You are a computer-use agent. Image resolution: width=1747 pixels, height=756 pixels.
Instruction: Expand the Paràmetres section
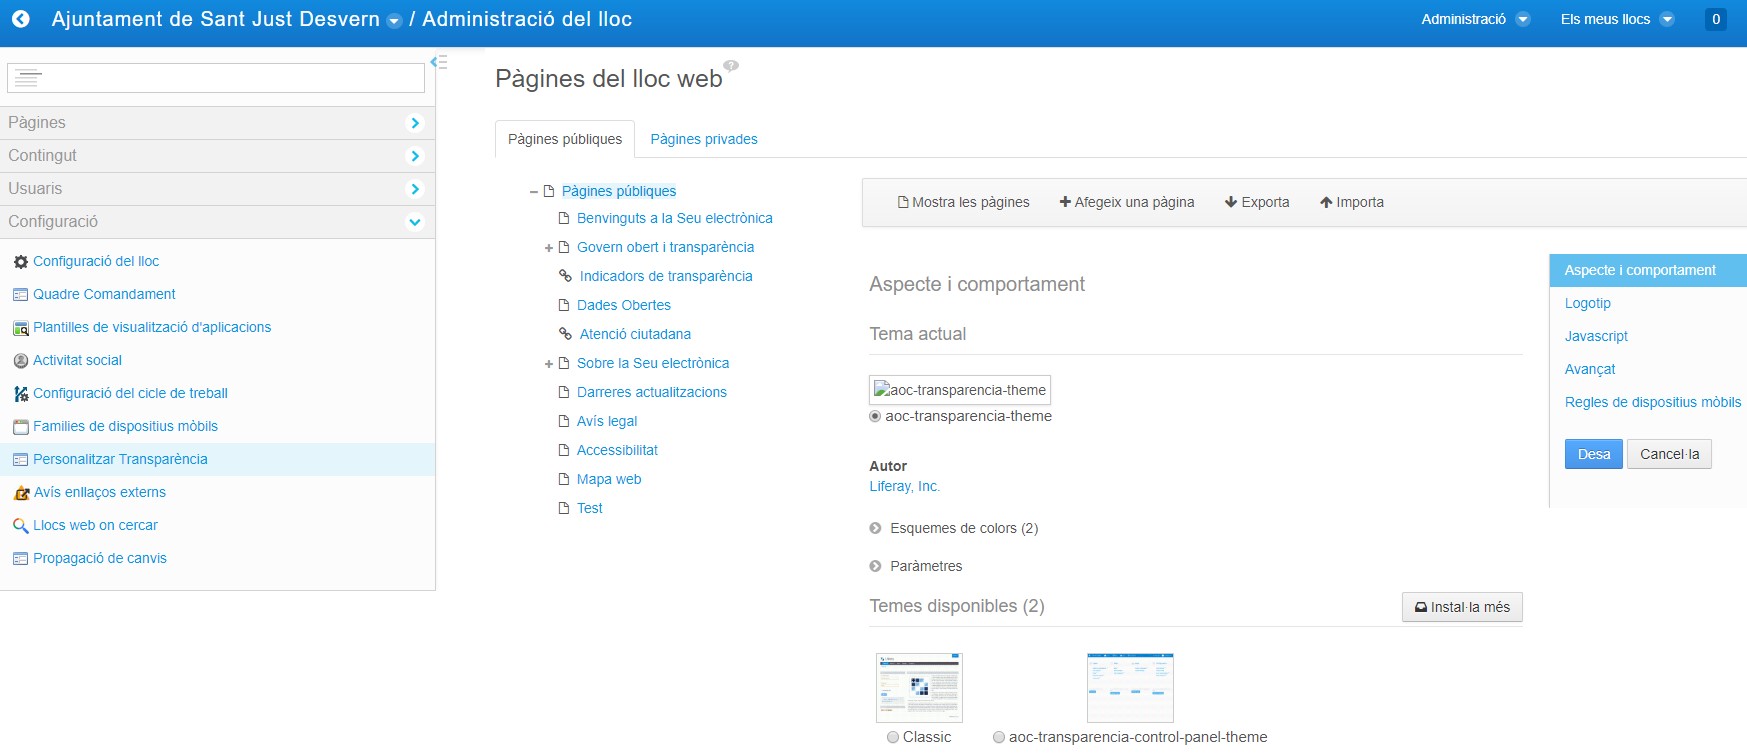coord(875,566)
